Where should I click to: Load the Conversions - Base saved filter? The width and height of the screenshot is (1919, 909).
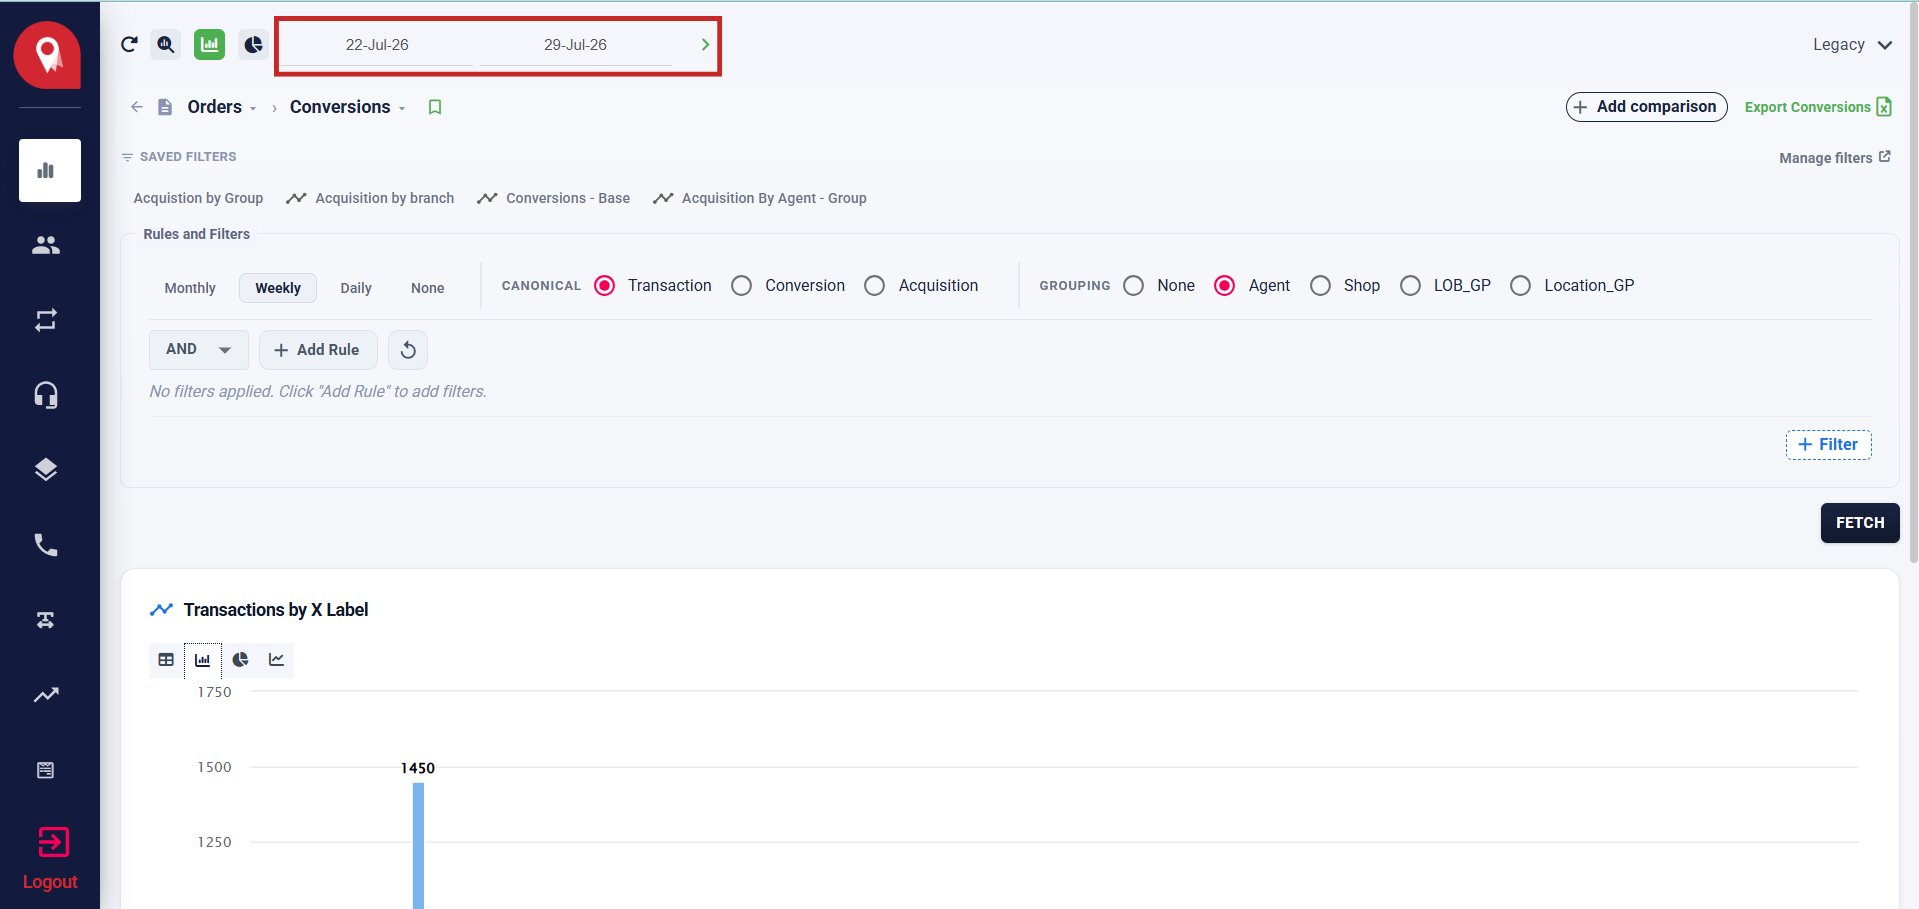pos(554,198)
